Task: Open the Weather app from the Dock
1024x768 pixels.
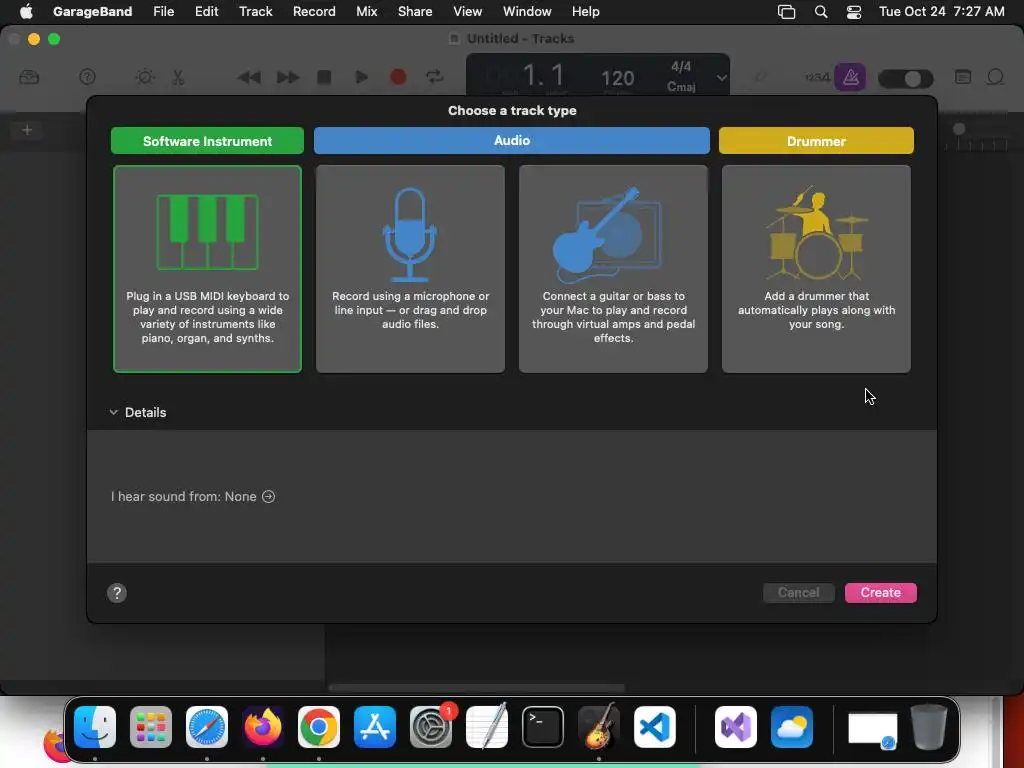Action: point(792,727)
